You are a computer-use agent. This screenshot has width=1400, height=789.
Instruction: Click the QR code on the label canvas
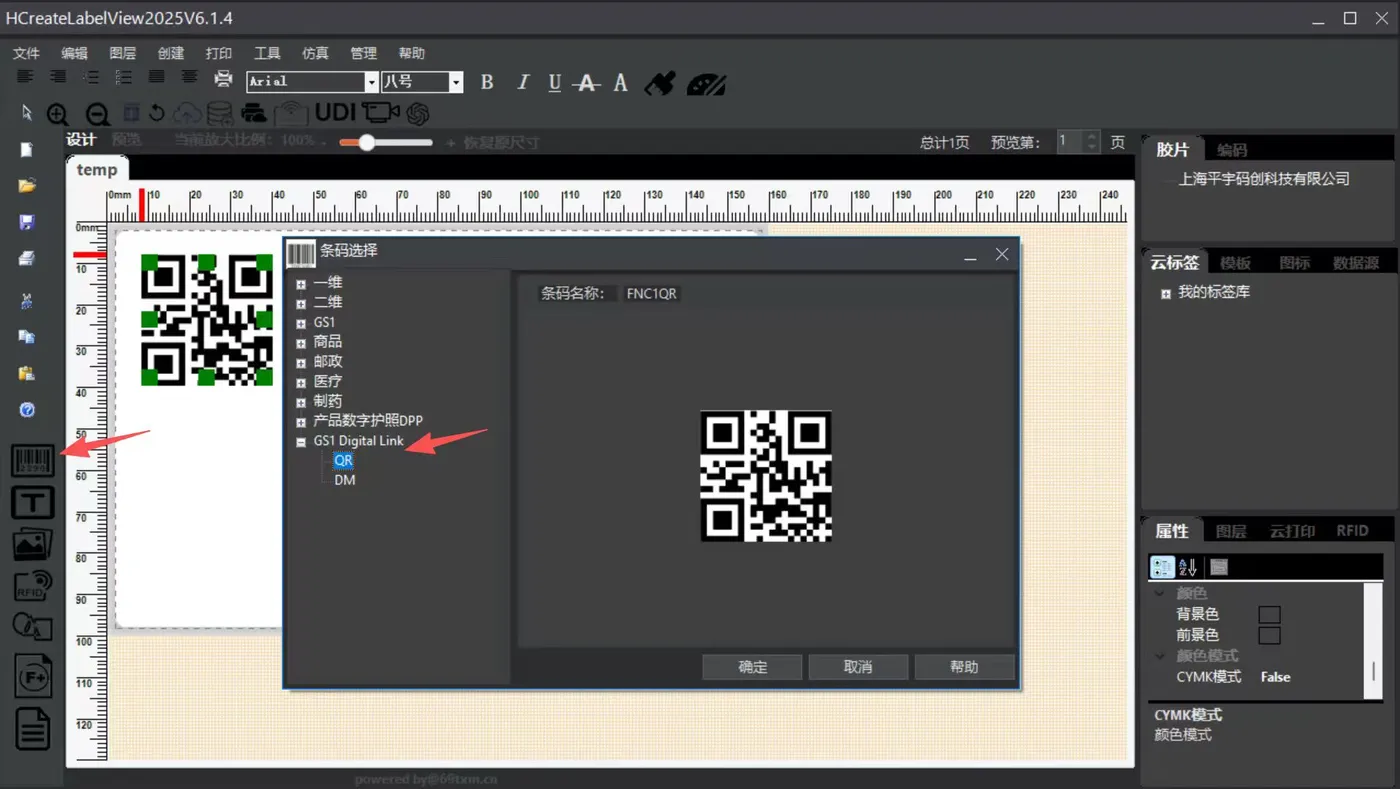[207, 320]
